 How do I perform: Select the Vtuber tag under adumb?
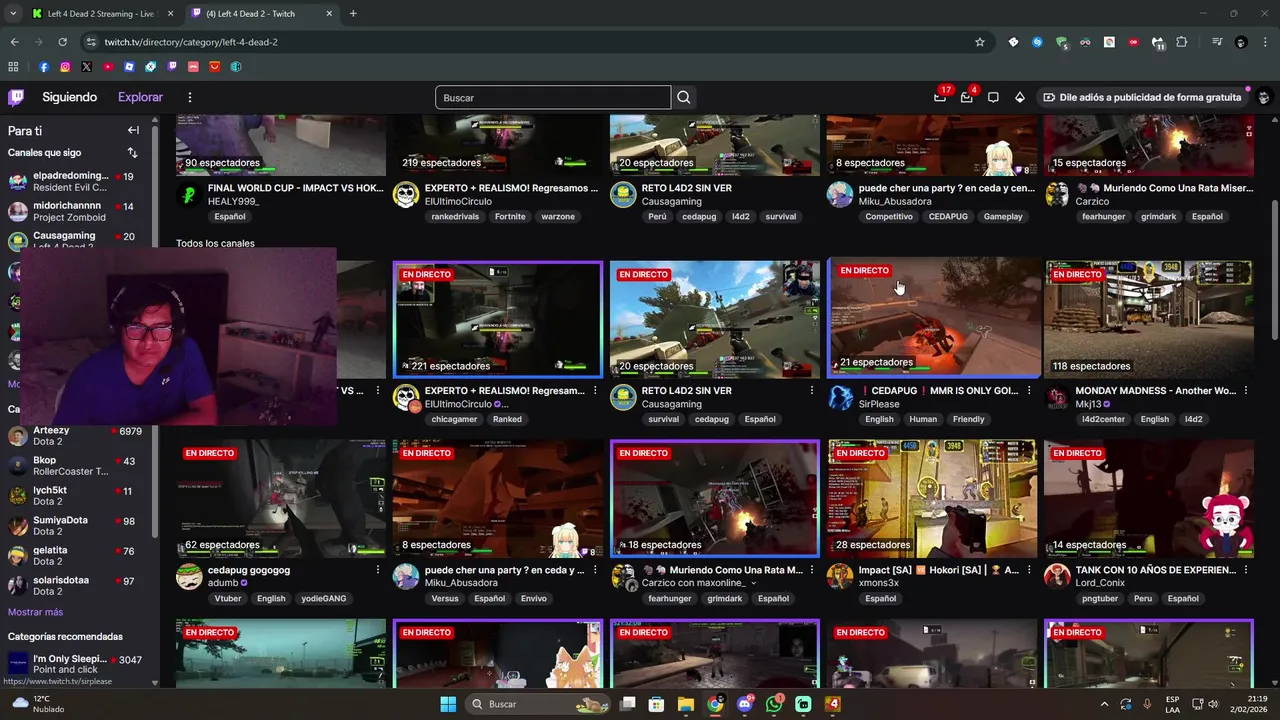(227, 598)
